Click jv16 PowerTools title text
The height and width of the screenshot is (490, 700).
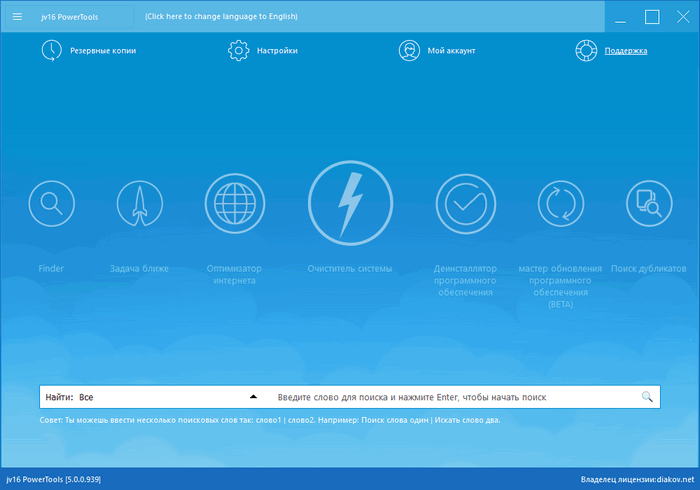point(70,17)
